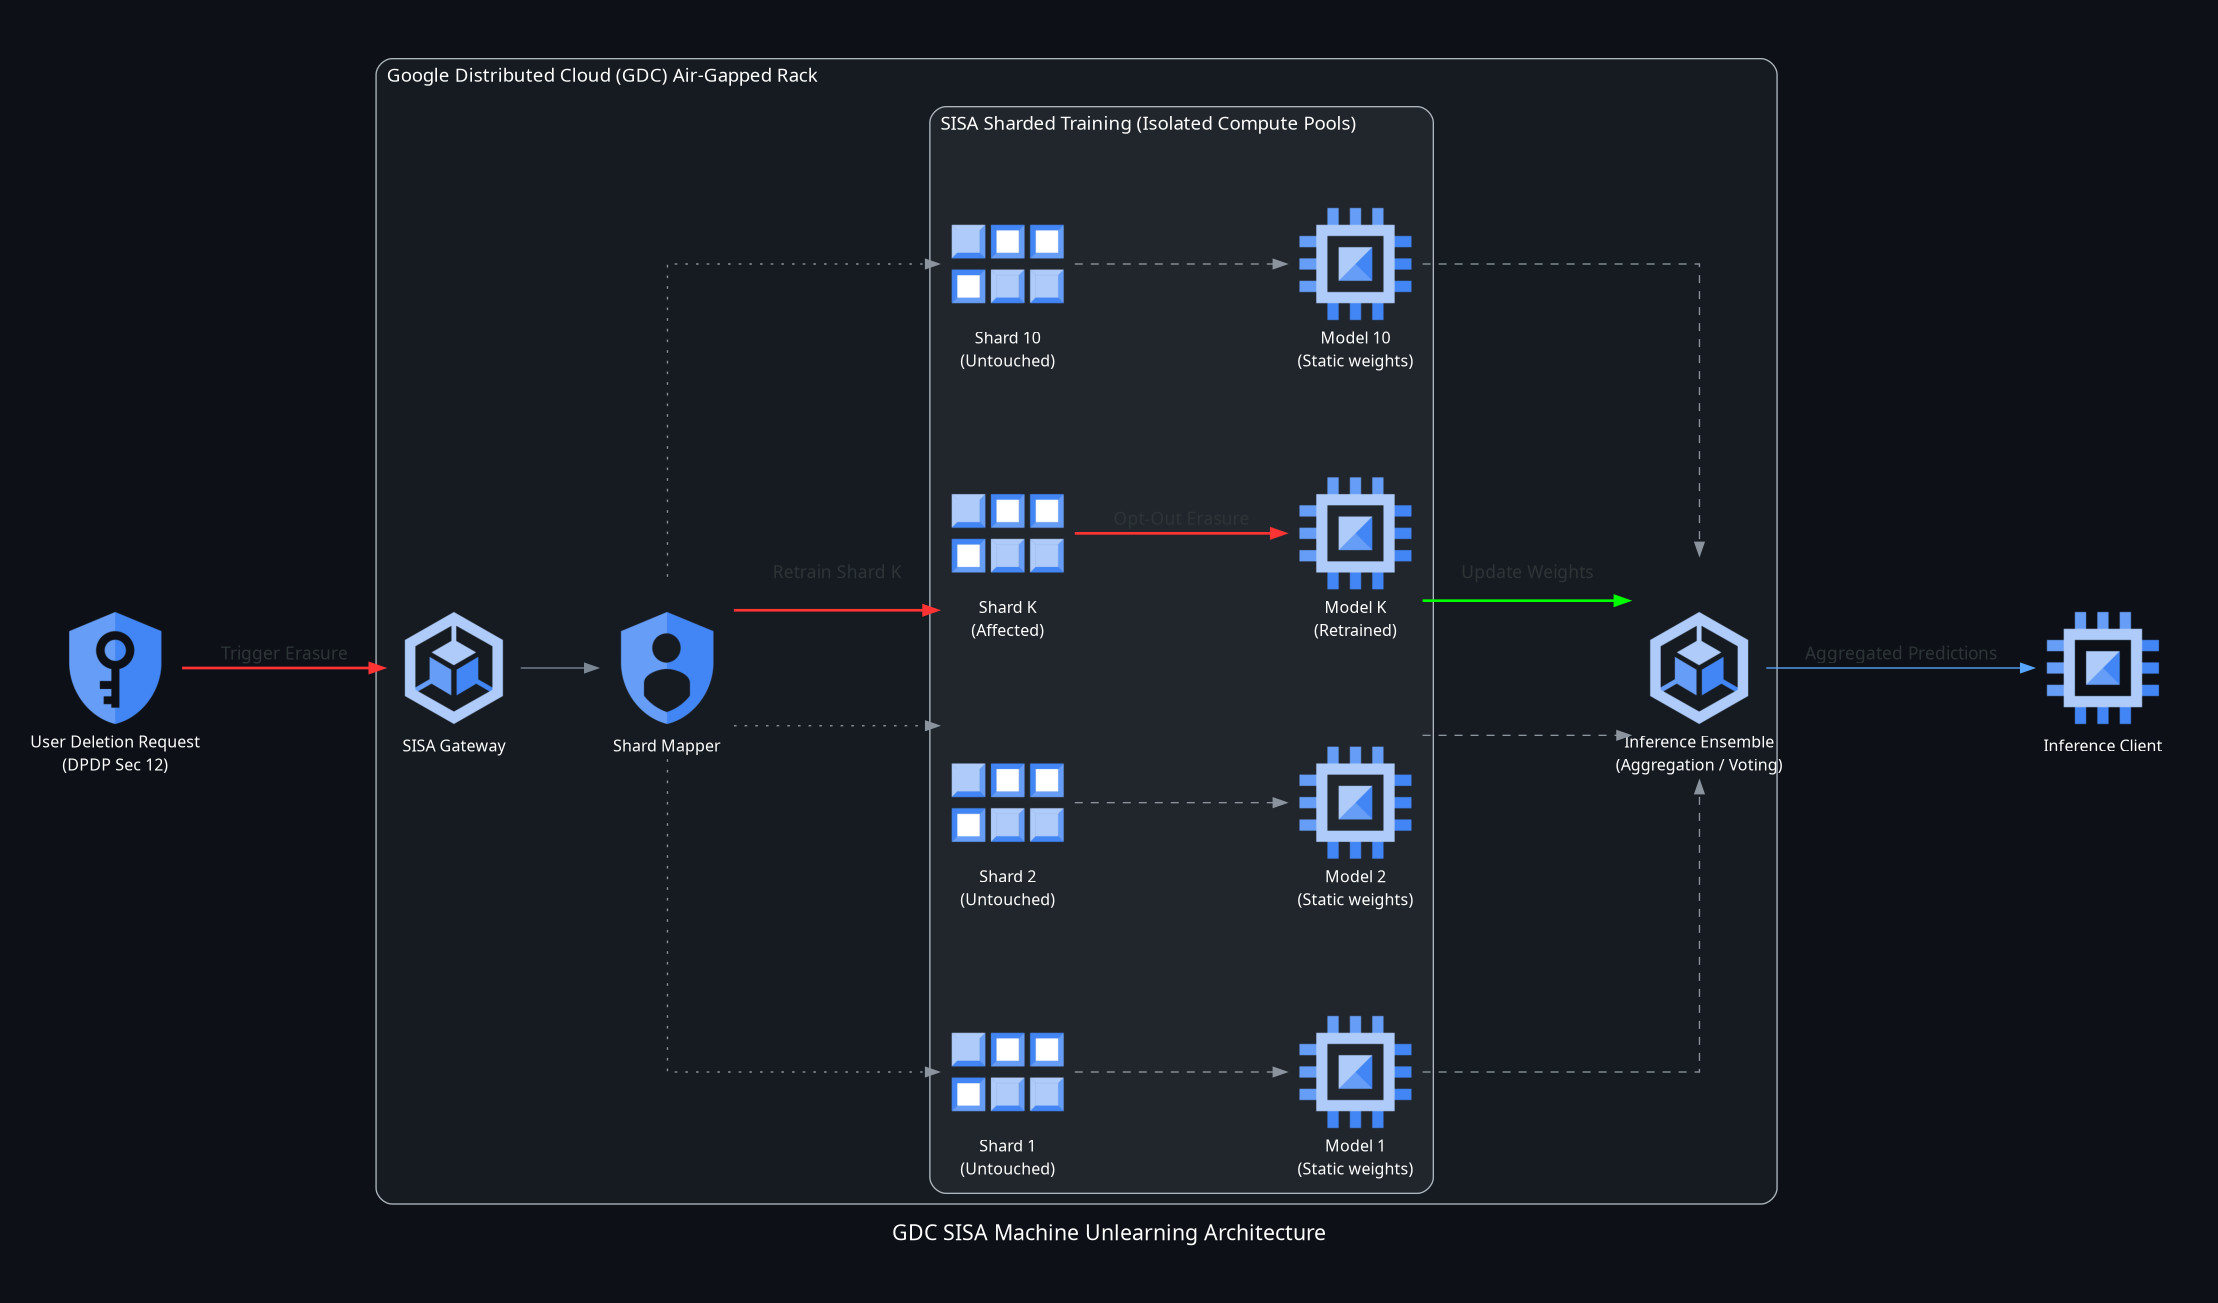2218x1303 pixels.
Task: Select the SISA Gateway hexagon icon
Action: coord(454,668)
